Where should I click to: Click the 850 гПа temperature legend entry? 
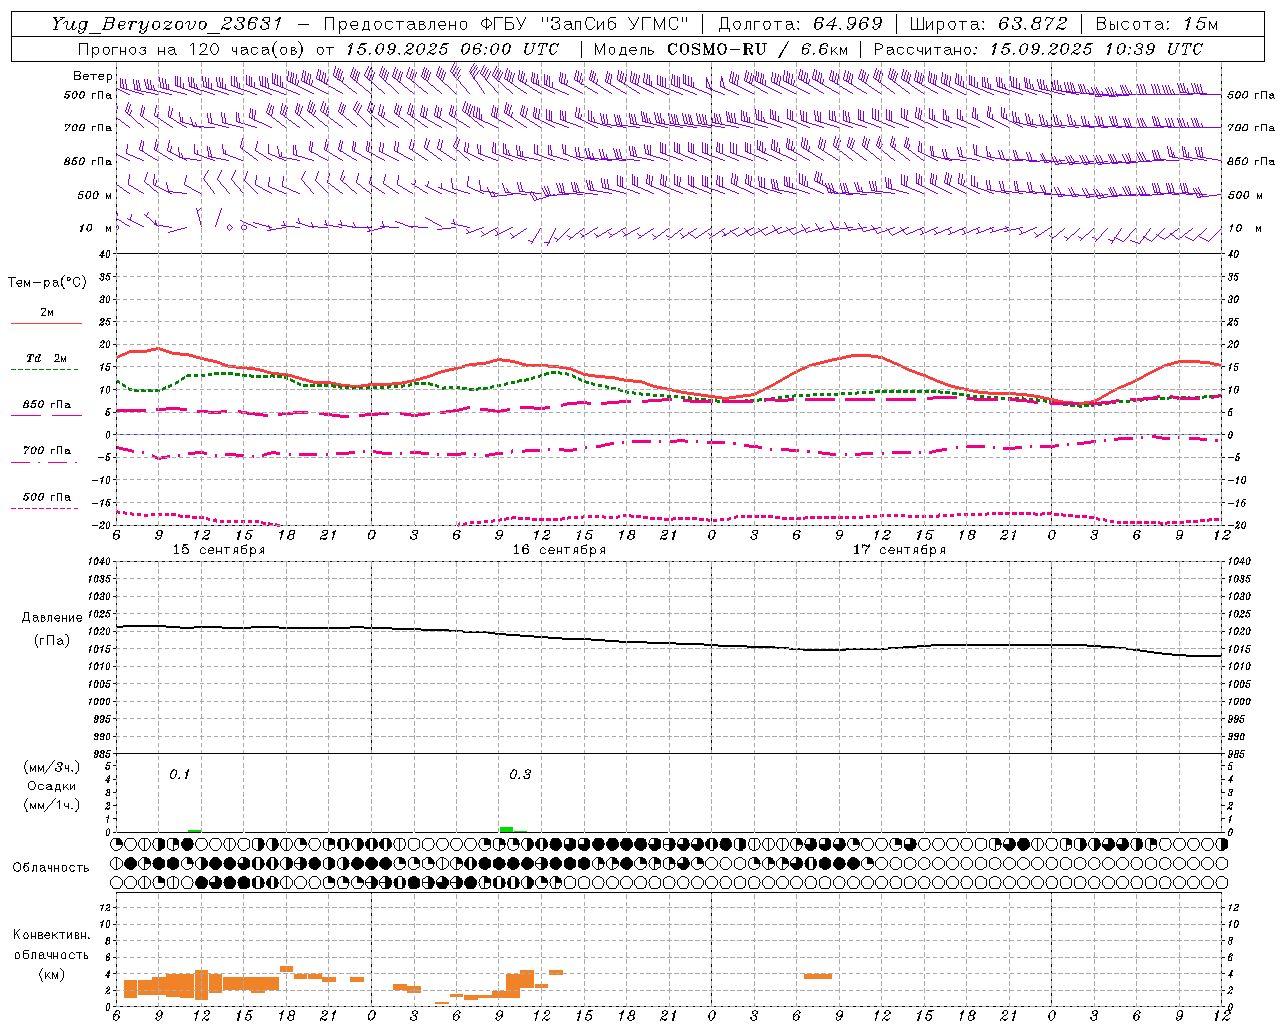46,405
